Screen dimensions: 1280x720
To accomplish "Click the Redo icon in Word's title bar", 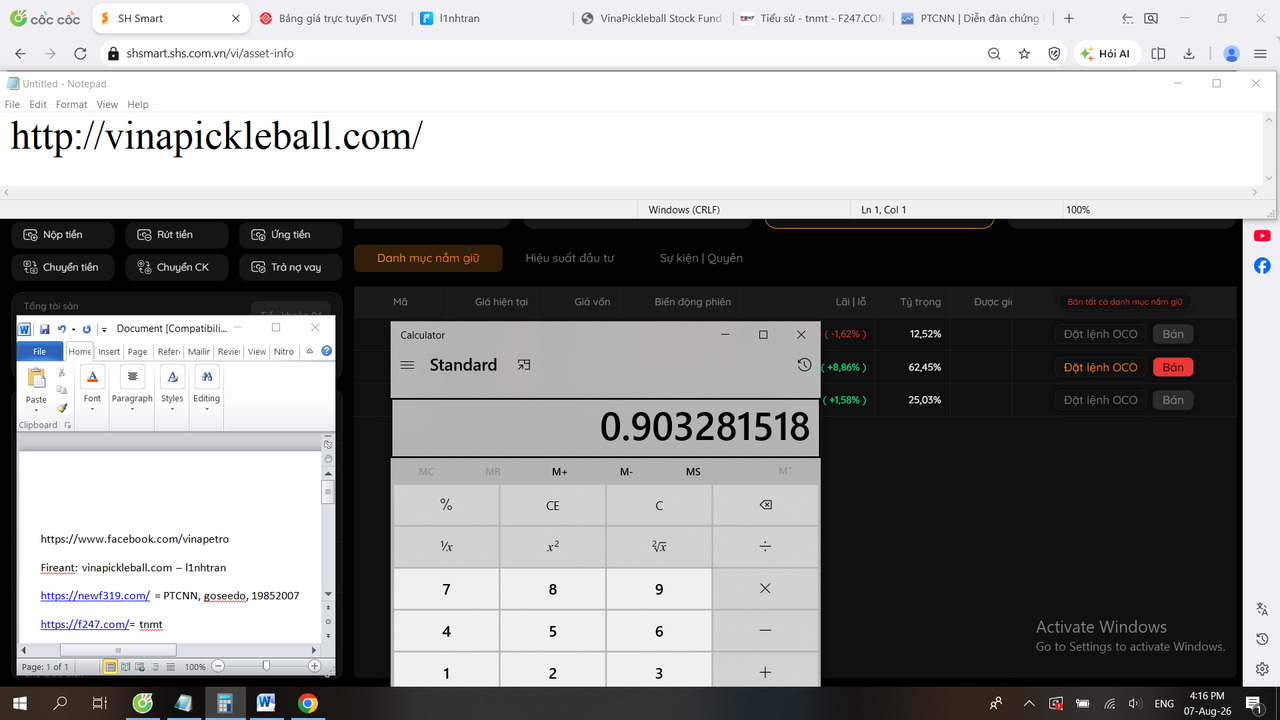I will (87, 329).
